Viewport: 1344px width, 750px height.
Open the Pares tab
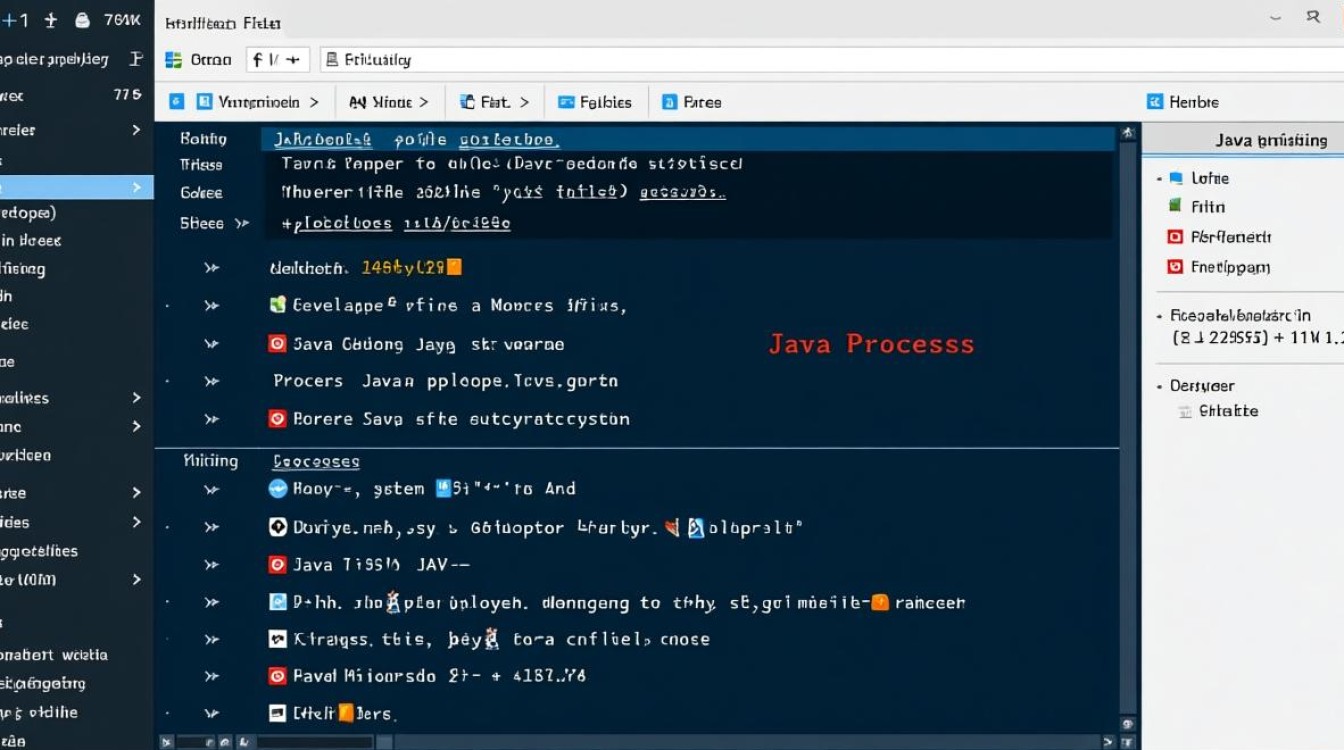click(691, 102)
